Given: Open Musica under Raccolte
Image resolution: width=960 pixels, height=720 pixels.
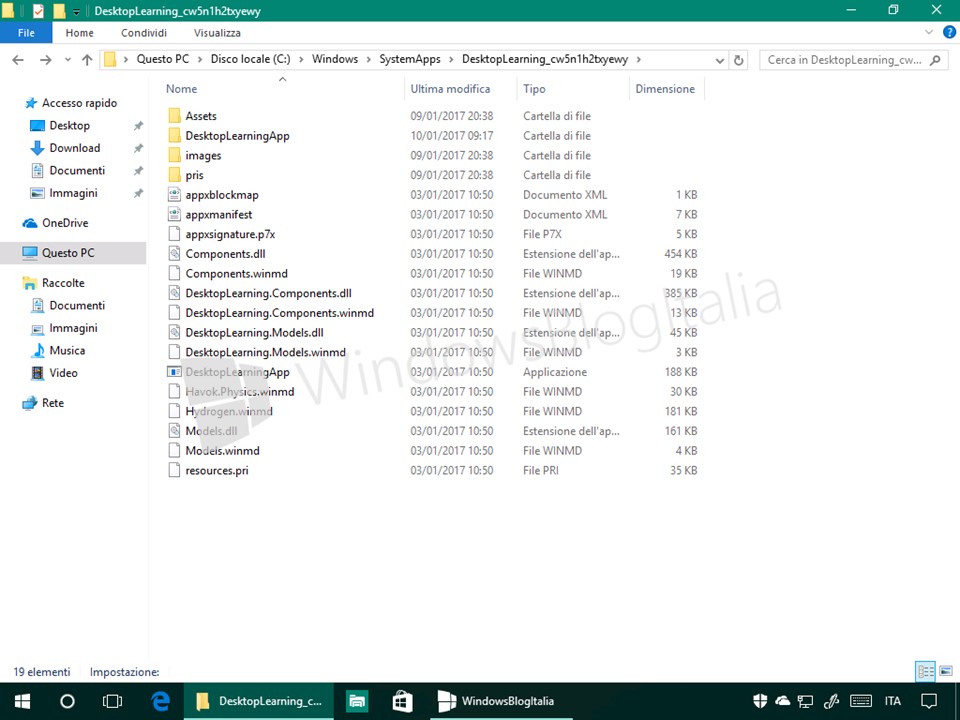Looking at the screenshot, I should tap(67, 350).
